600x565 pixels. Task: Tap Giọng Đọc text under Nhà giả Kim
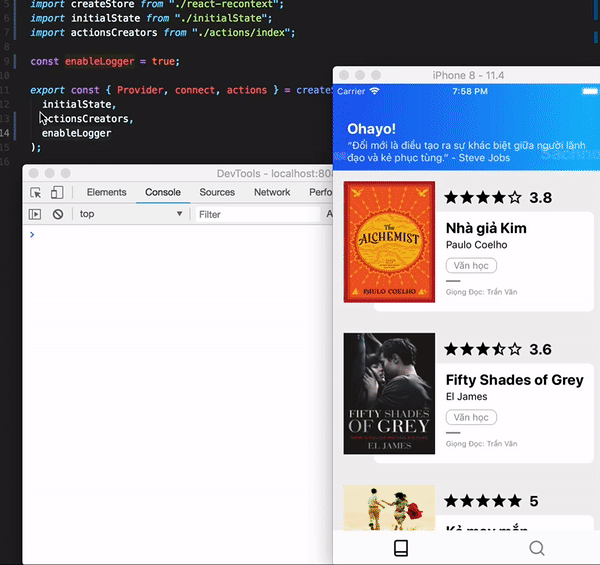(481, 292)
